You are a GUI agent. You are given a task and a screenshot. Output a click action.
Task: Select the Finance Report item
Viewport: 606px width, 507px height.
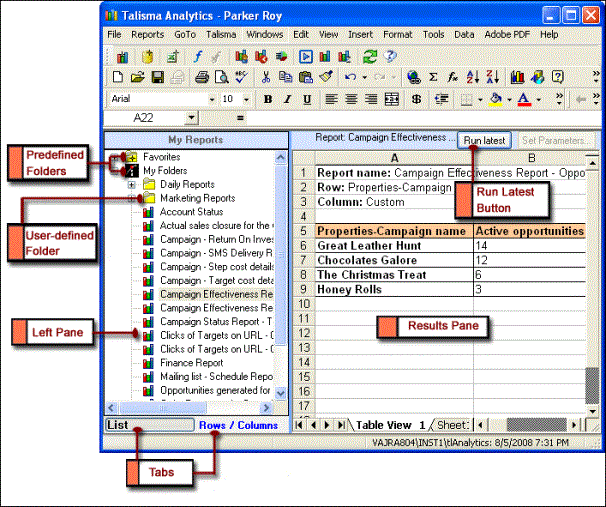click(x=191, y=363)
